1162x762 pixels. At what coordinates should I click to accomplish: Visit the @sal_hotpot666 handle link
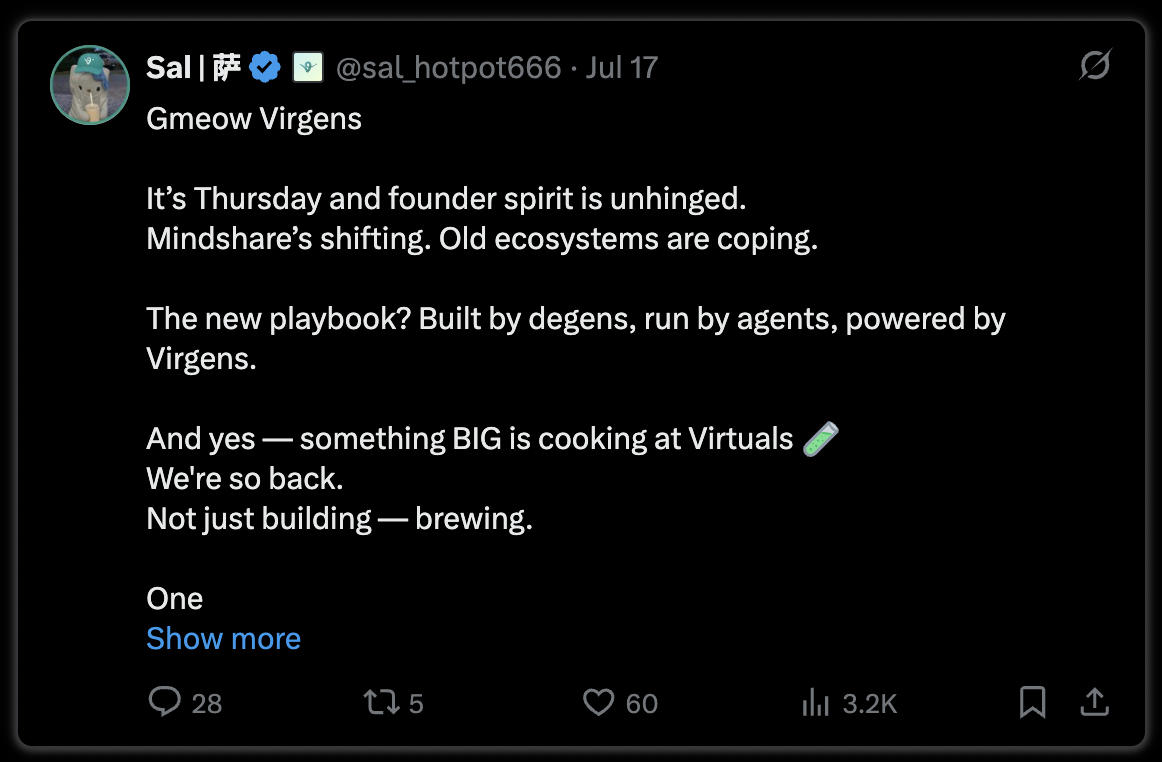448,68
